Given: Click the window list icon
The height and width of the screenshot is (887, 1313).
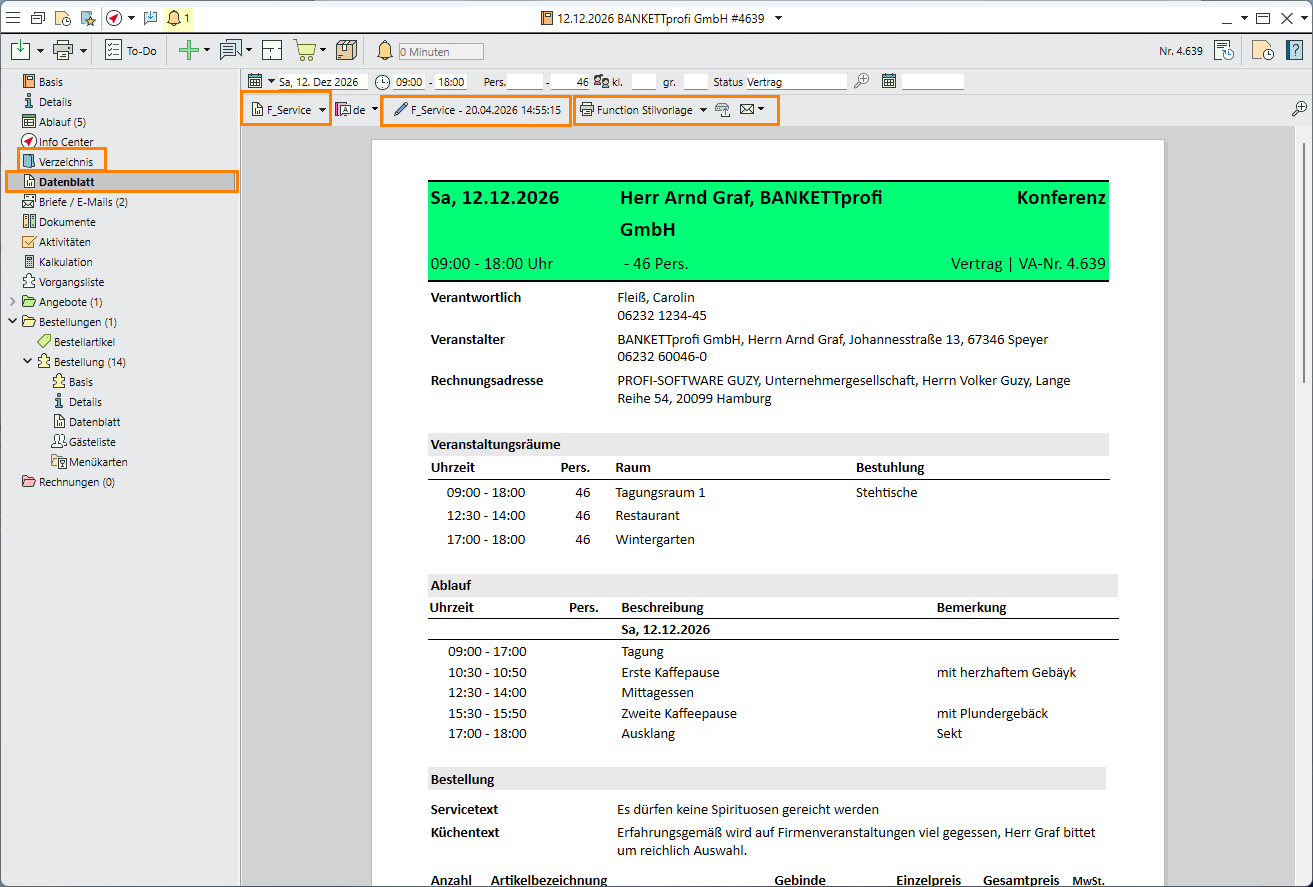Looking at the screenshot, I should tap(38, 18).
